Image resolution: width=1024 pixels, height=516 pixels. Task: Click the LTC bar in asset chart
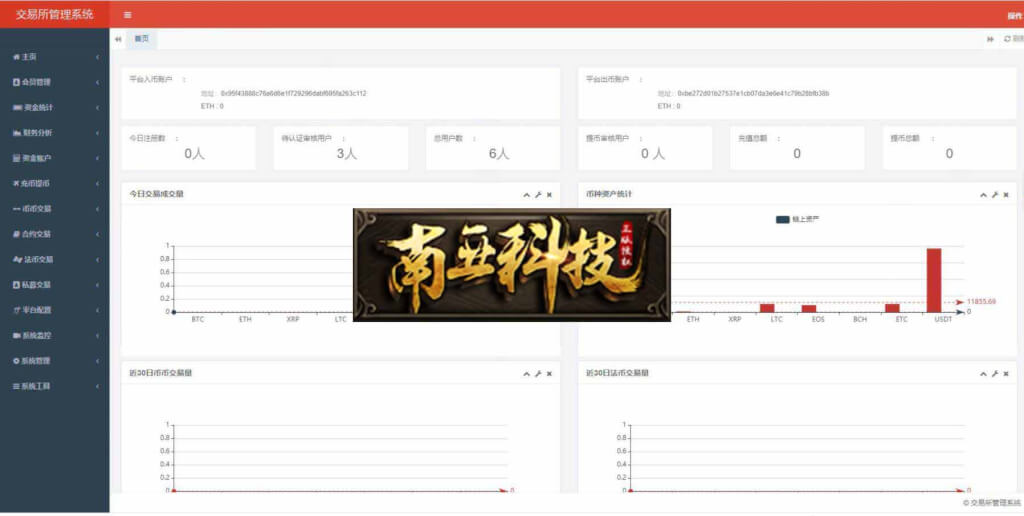[767, 308]
